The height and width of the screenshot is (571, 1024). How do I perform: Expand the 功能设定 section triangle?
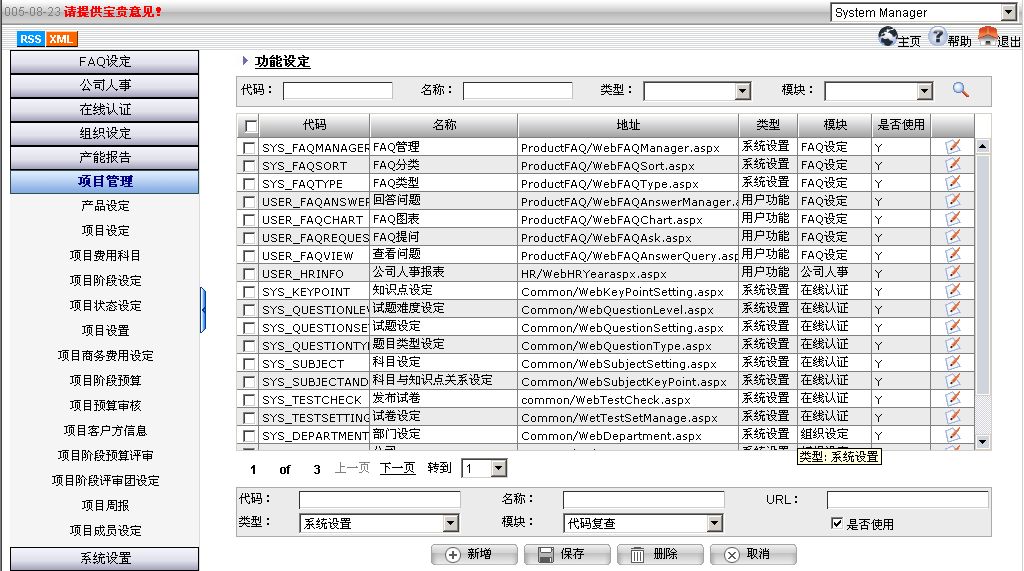click(x=245, y=61)
